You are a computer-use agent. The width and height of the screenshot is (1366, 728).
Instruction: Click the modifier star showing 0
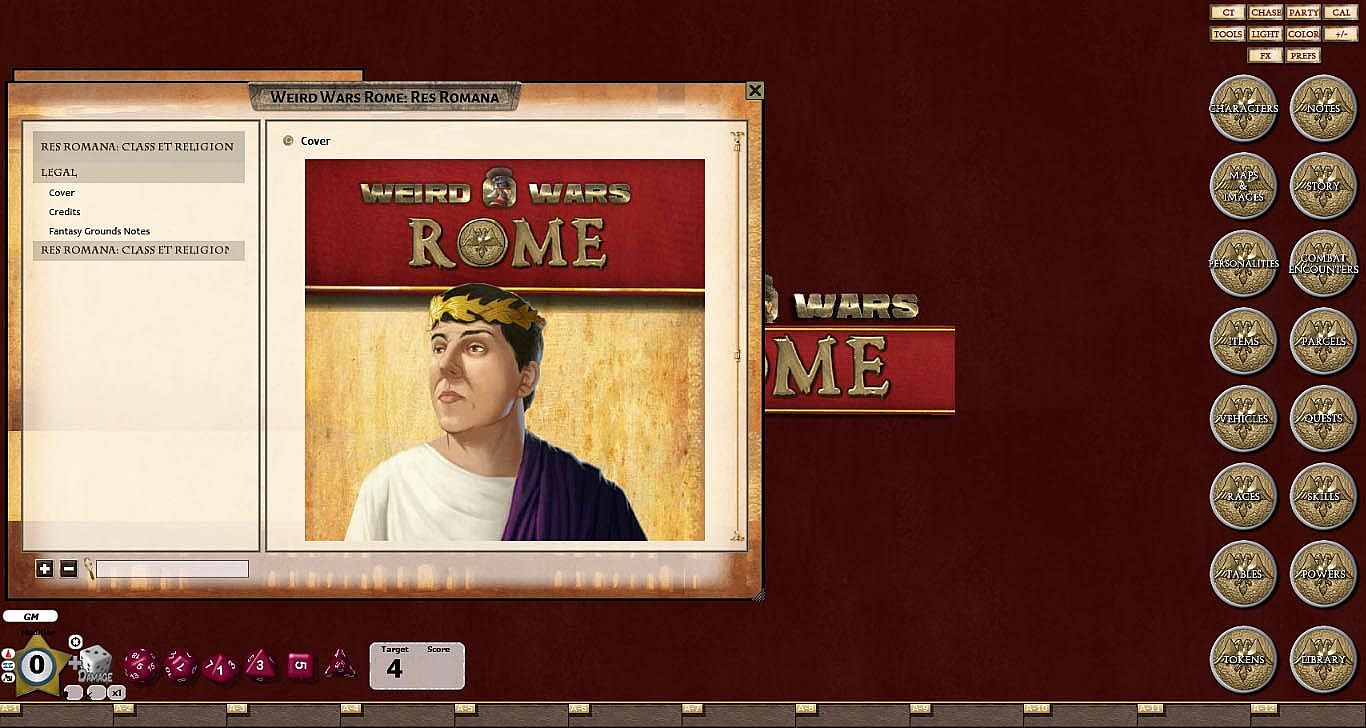point(38,664)
